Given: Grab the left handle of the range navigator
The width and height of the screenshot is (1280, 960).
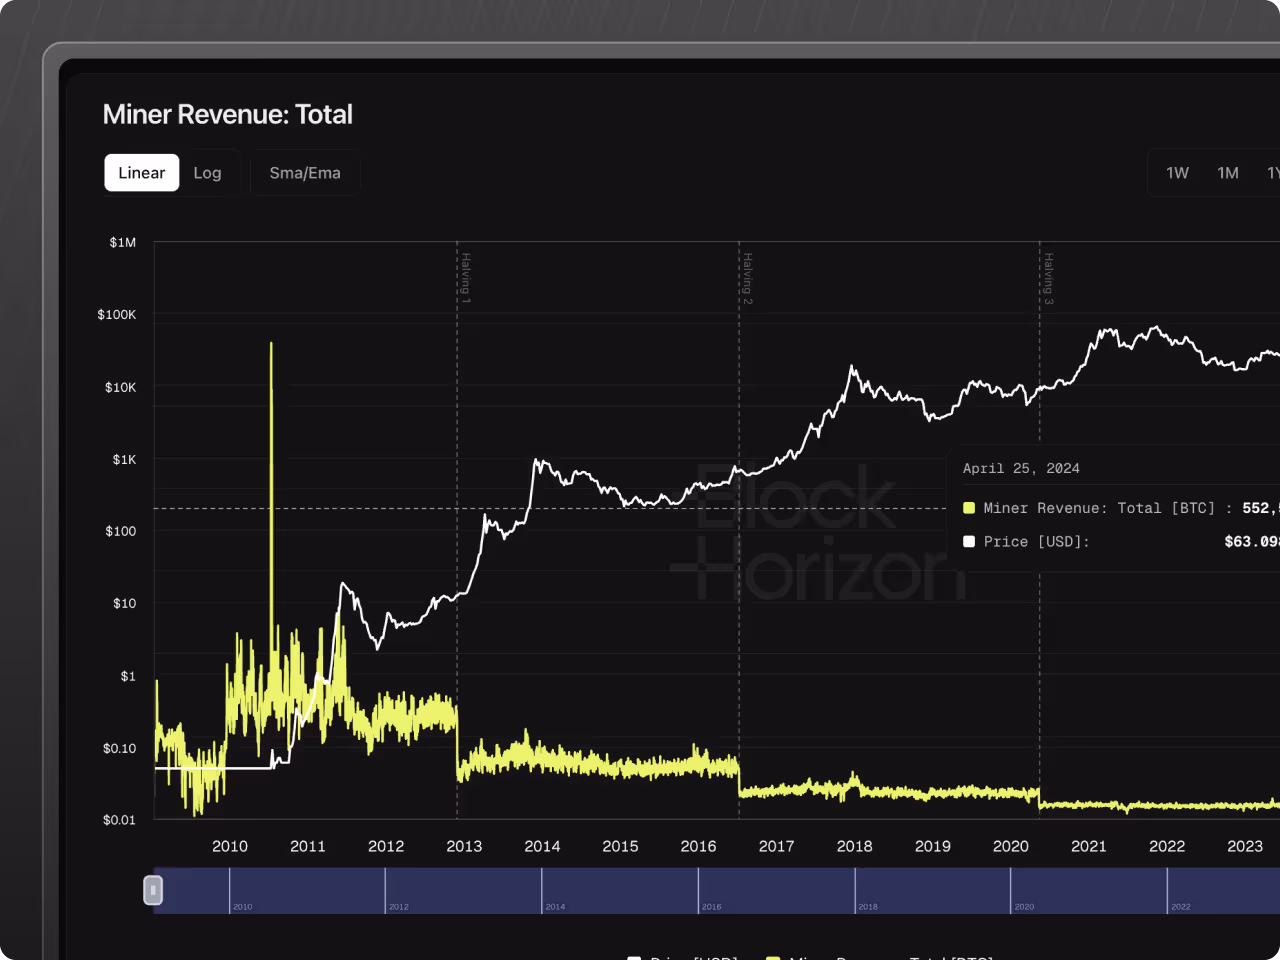Looking at the screenshot, I should coord(153,890).
